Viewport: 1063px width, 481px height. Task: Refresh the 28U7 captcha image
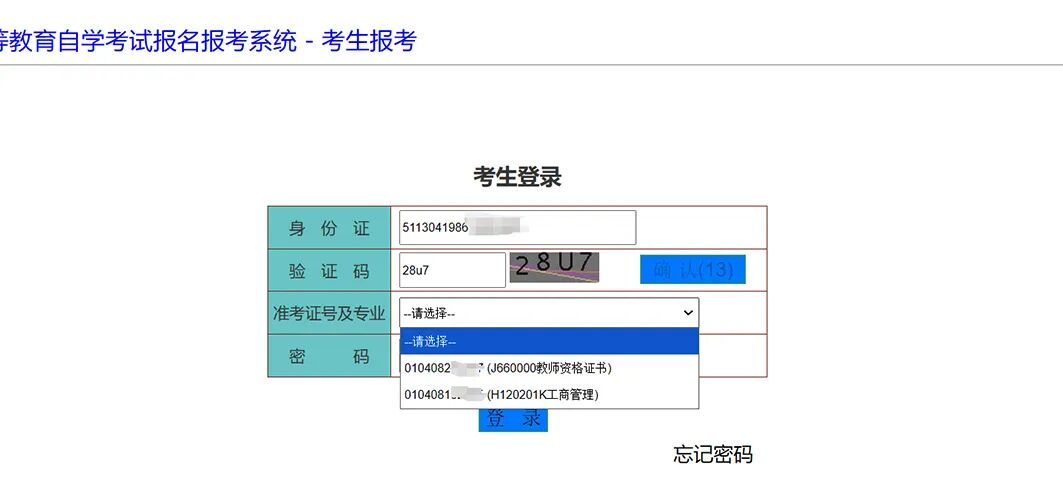tap(554, 267)
